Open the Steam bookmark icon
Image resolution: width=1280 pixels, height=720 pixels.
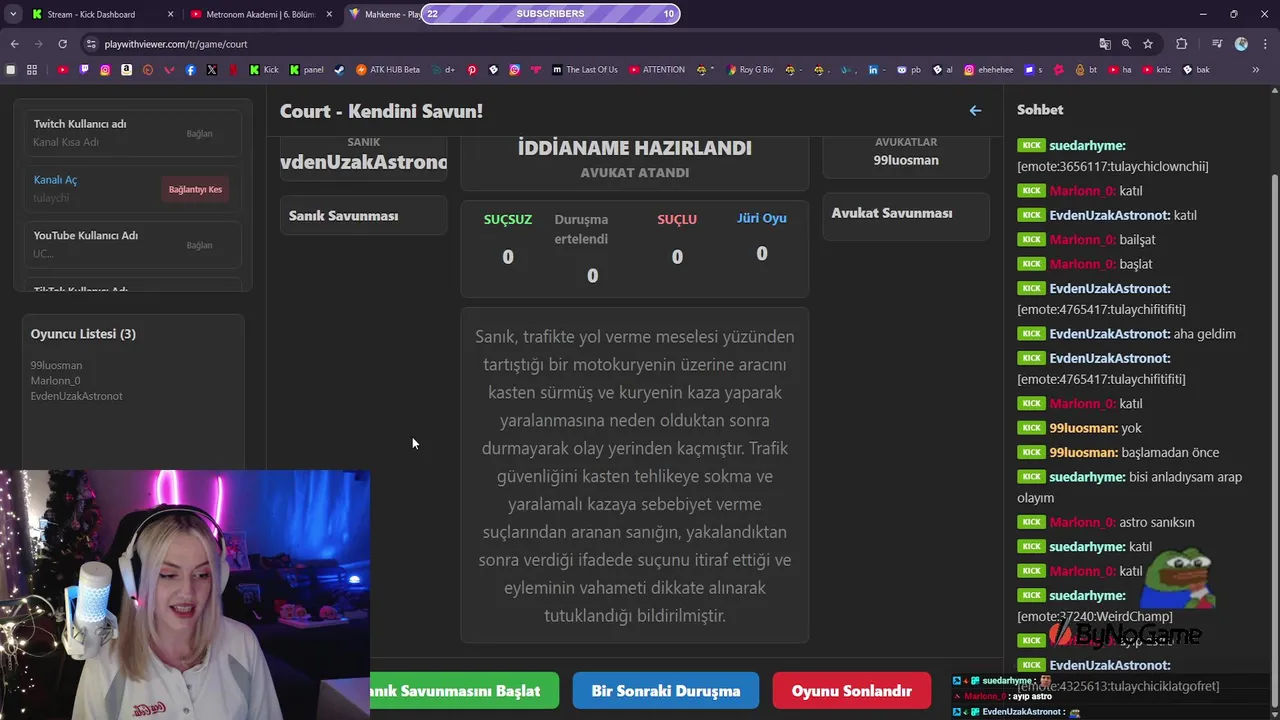(x=339, y=70)
